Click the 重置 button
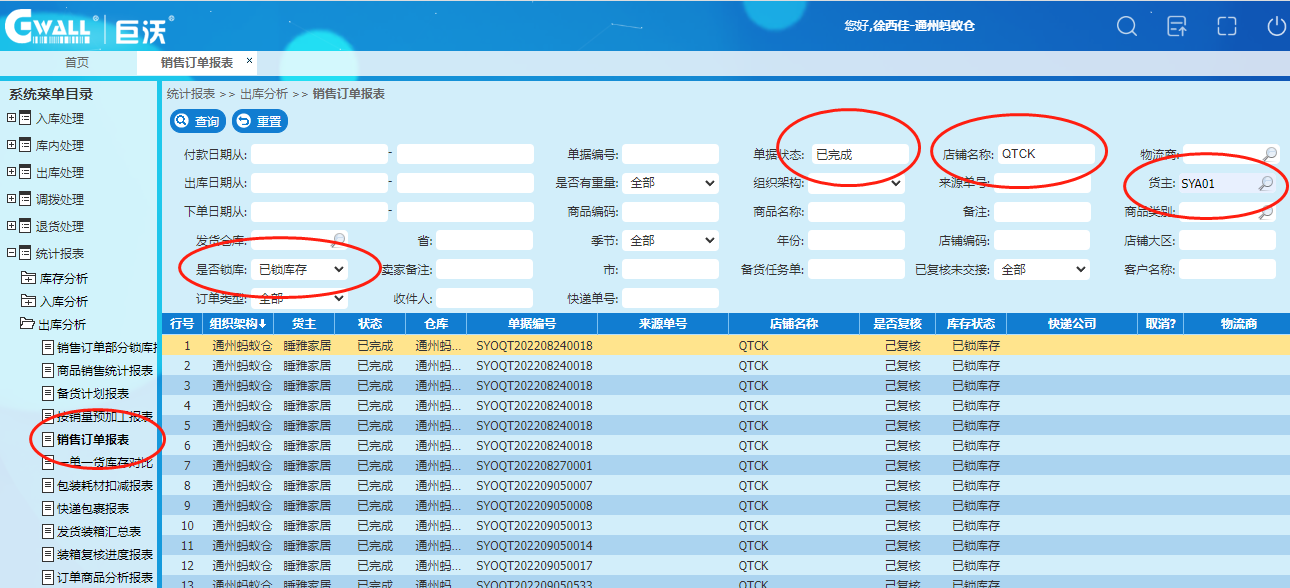 [x=259, y=121]
